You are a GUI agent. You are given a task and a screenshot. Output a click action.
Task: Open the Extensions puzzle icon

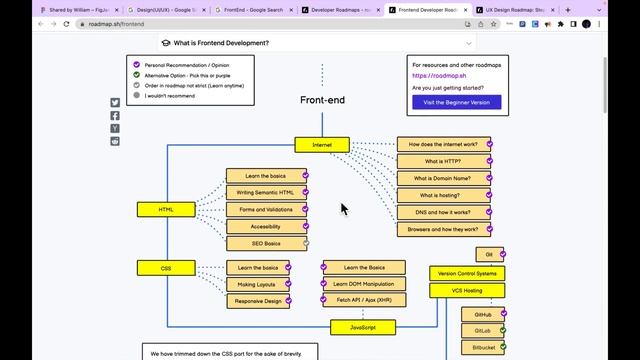click(560, 24)
